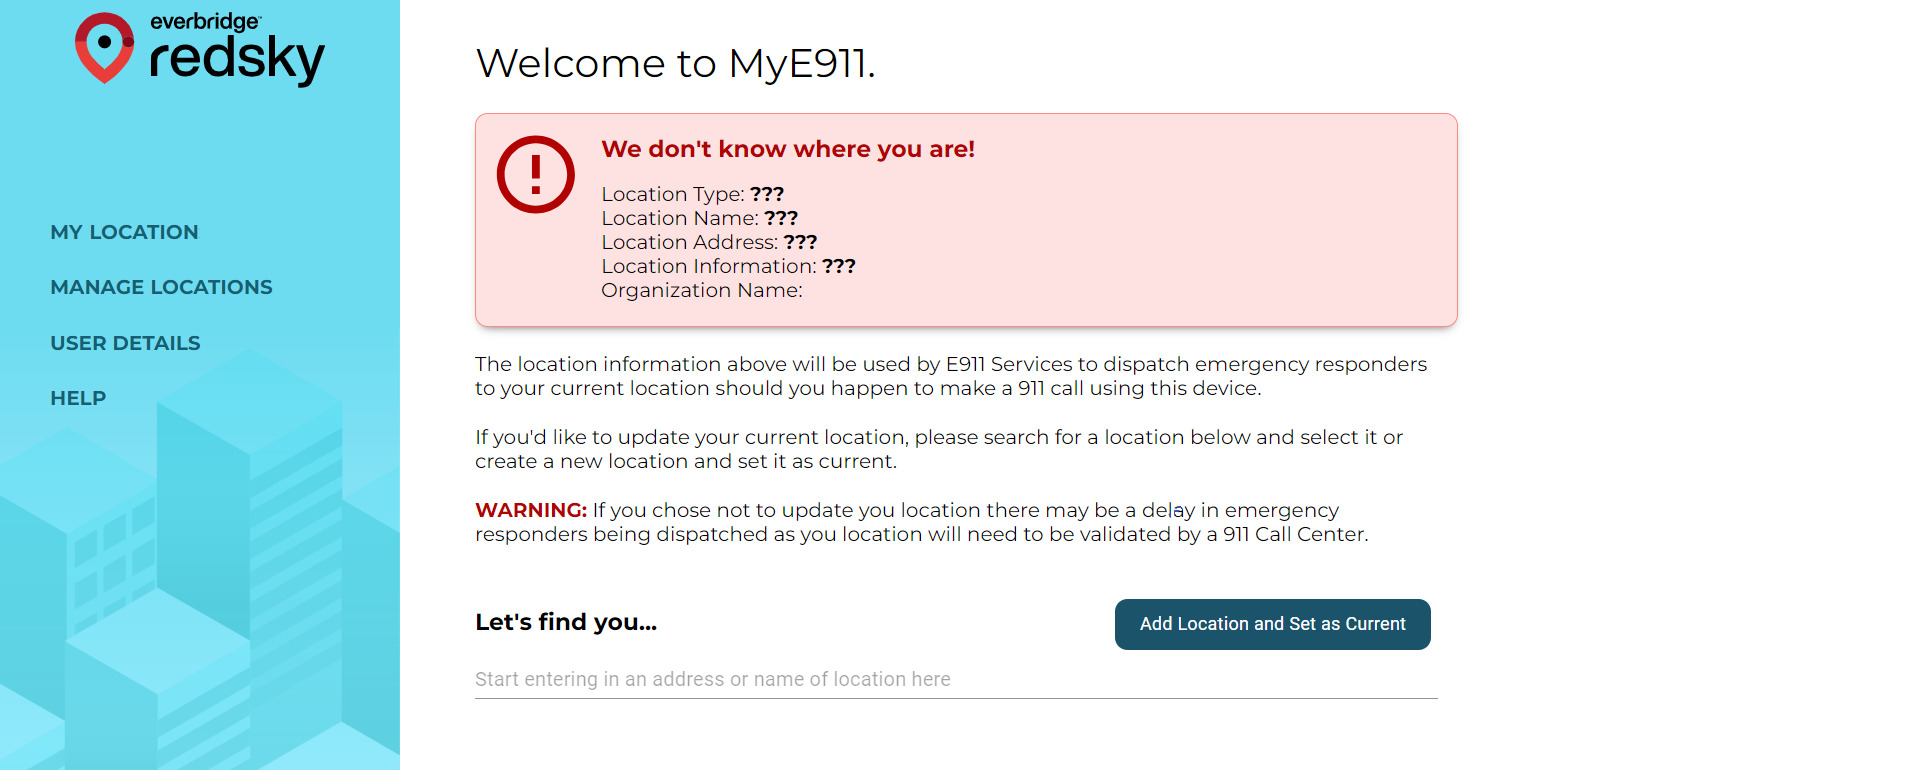Focus the address or location search field
This screenshot has width=1919, height=770.
[956, 679]
